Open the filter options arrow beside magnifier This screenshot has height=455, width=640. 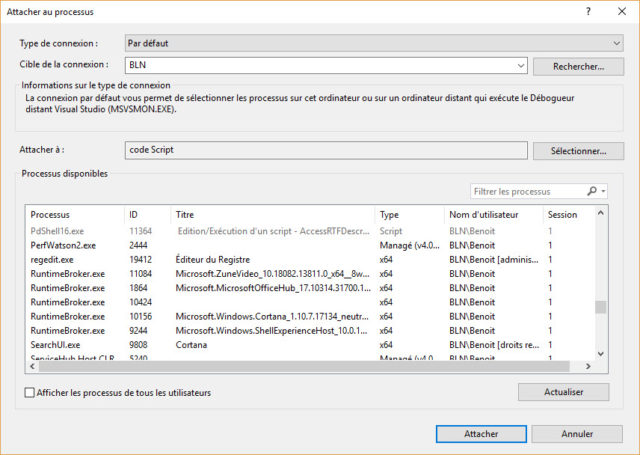tap(603, 191)
